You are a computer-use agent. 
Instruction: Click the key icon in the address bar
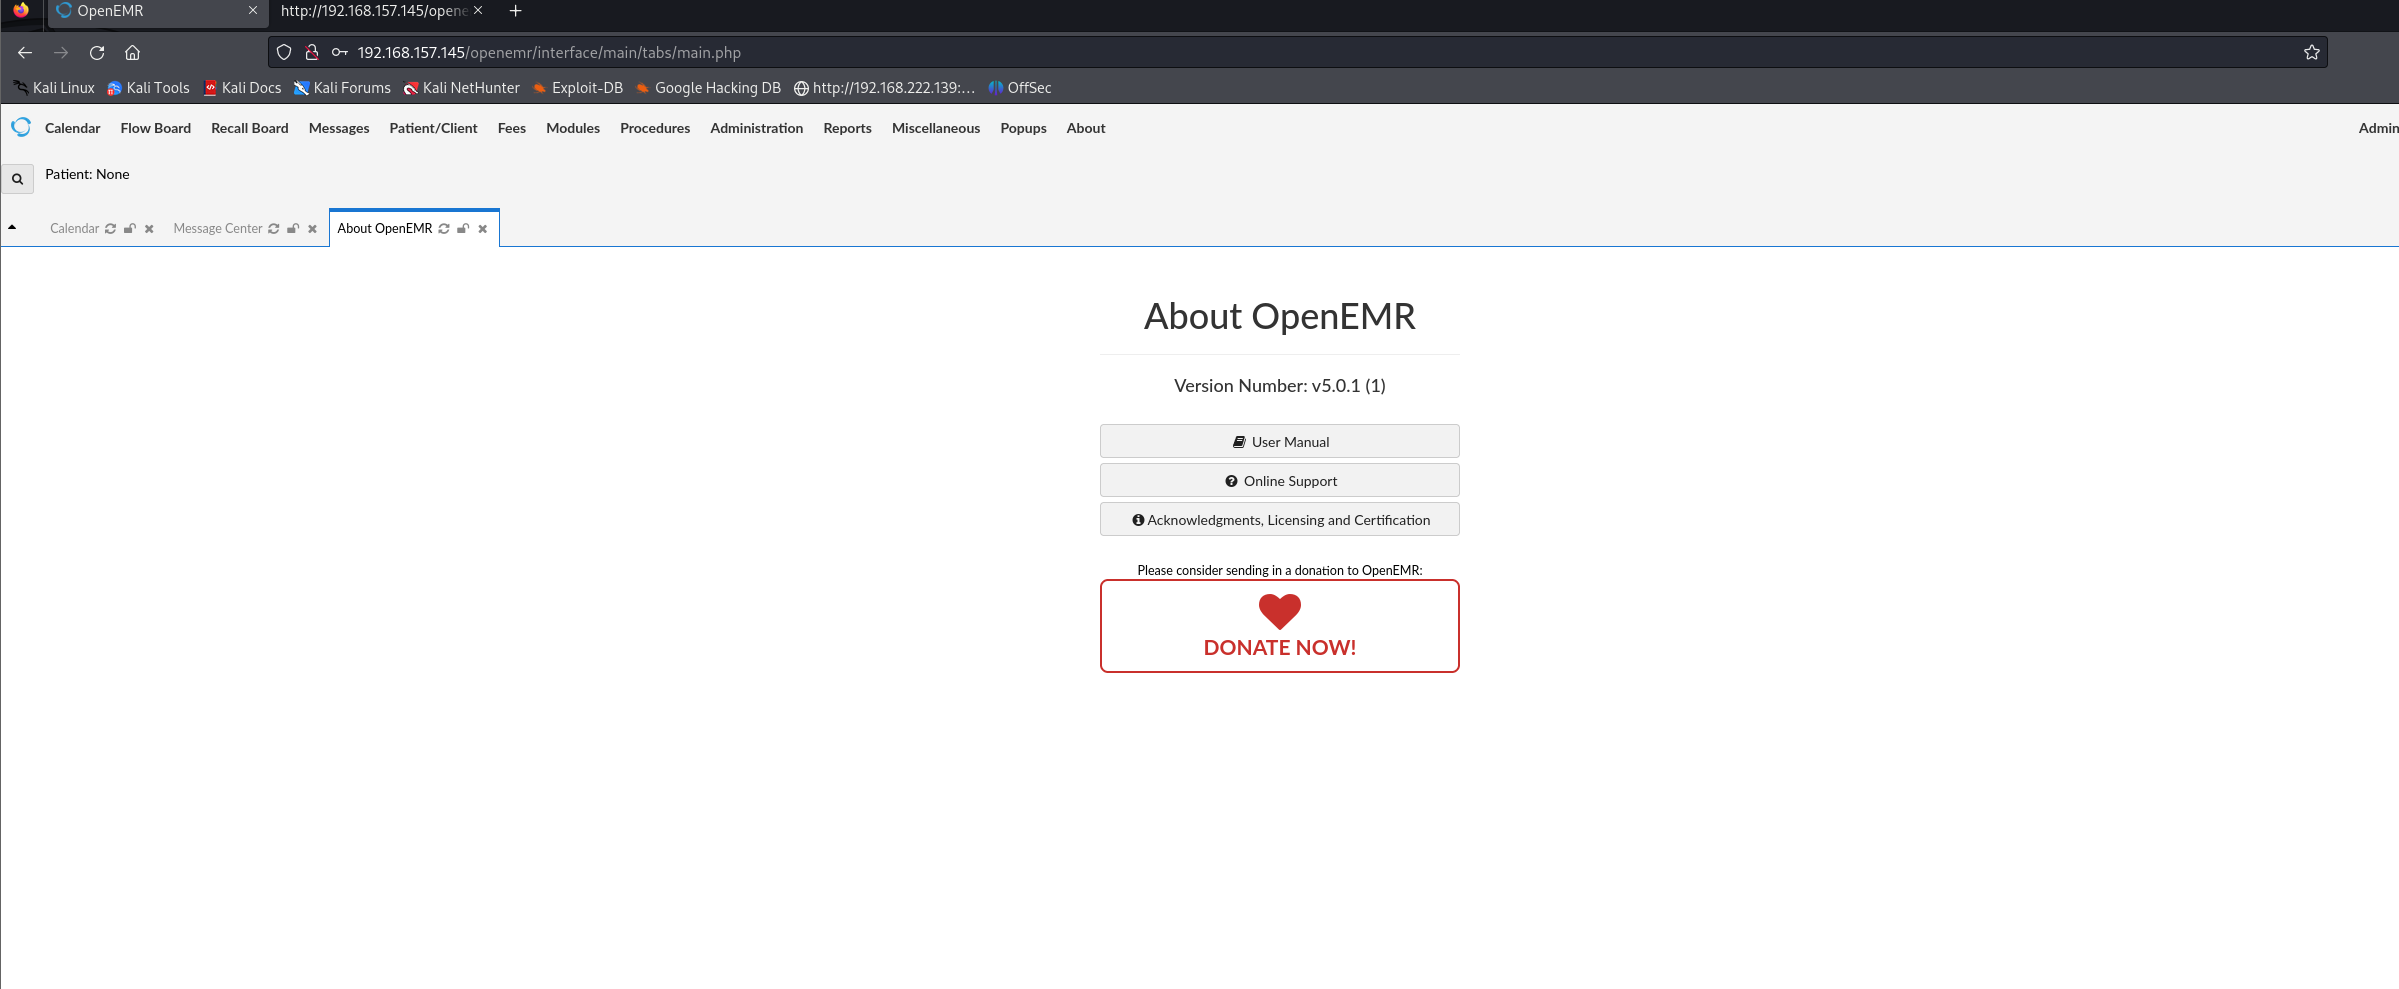point(340,52)
